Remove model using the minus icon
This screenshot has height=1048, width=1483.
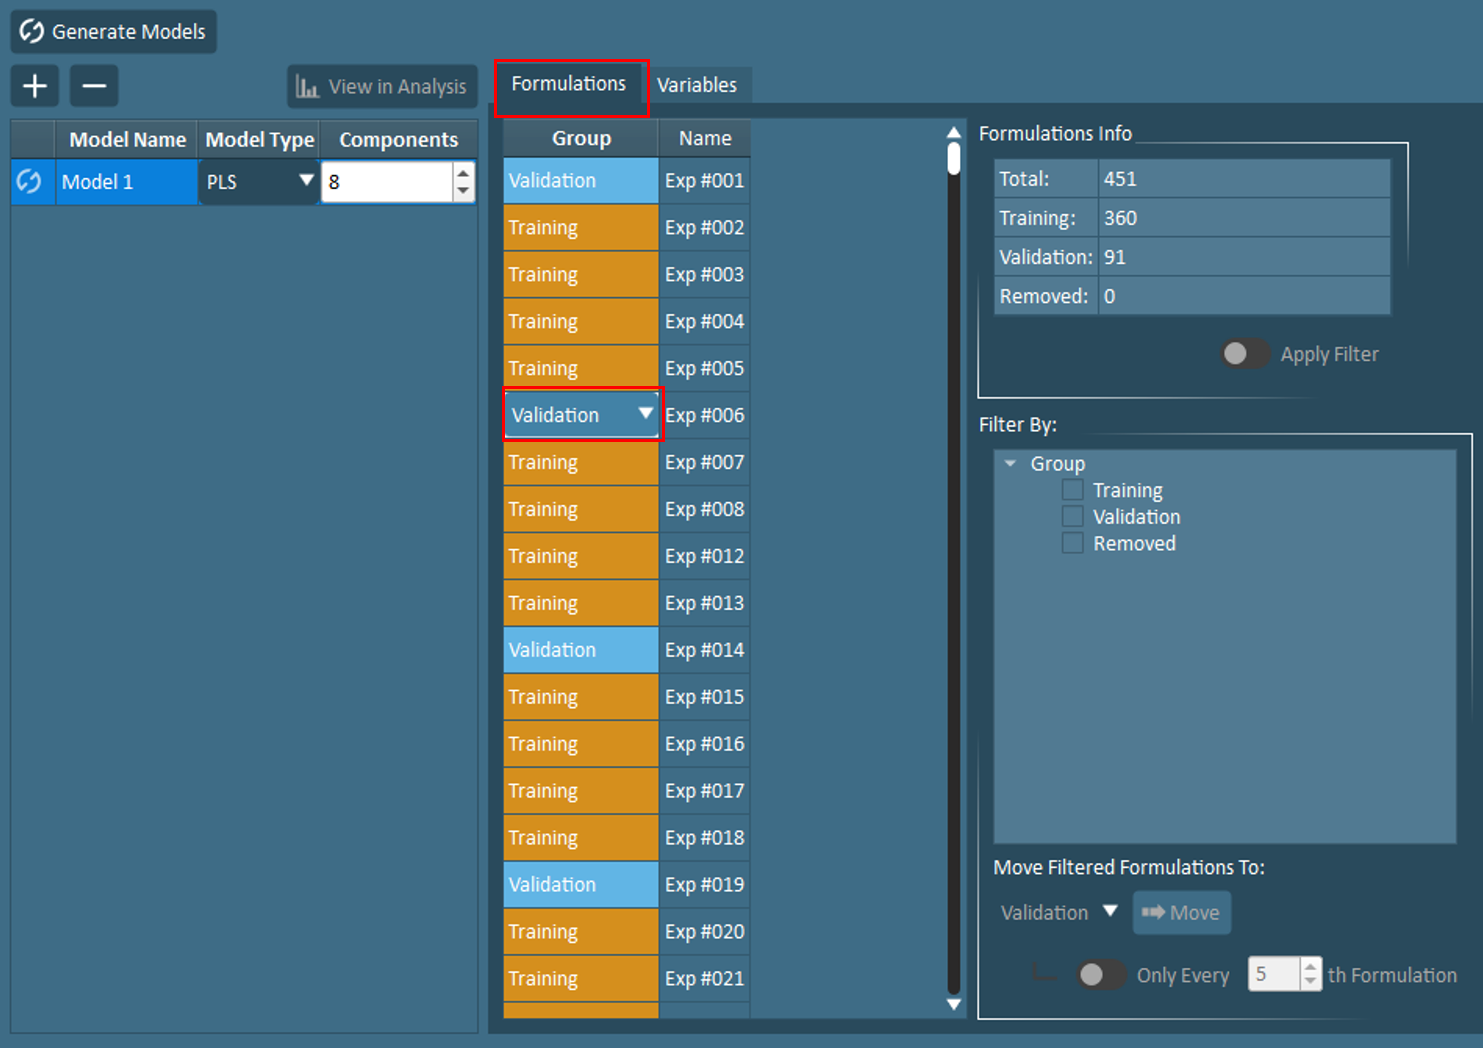click(x=94, y=86)
